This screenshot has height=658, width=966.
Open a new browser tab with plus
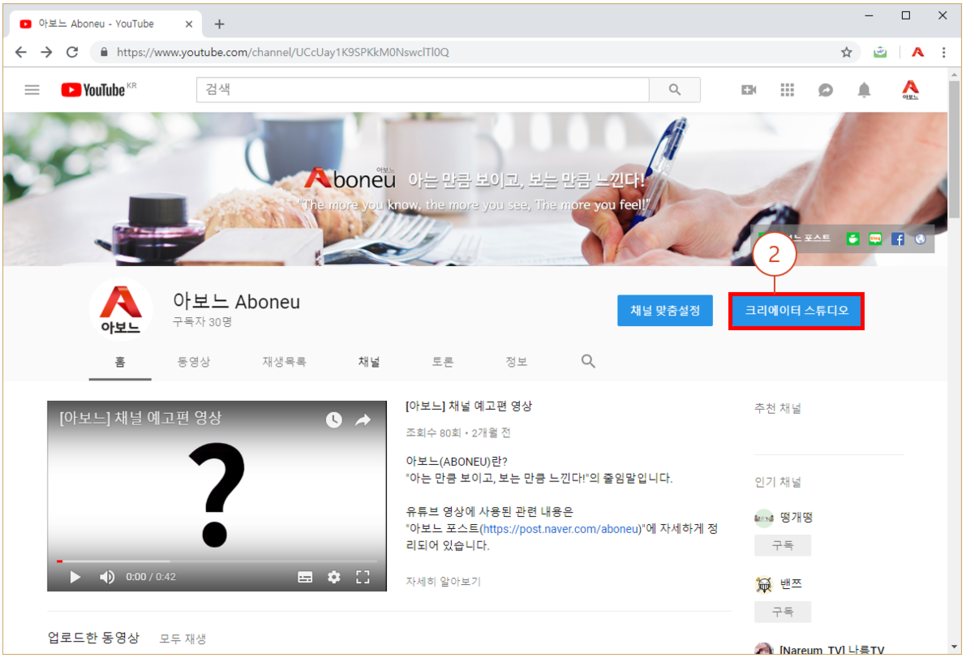(x=219, y=24)
